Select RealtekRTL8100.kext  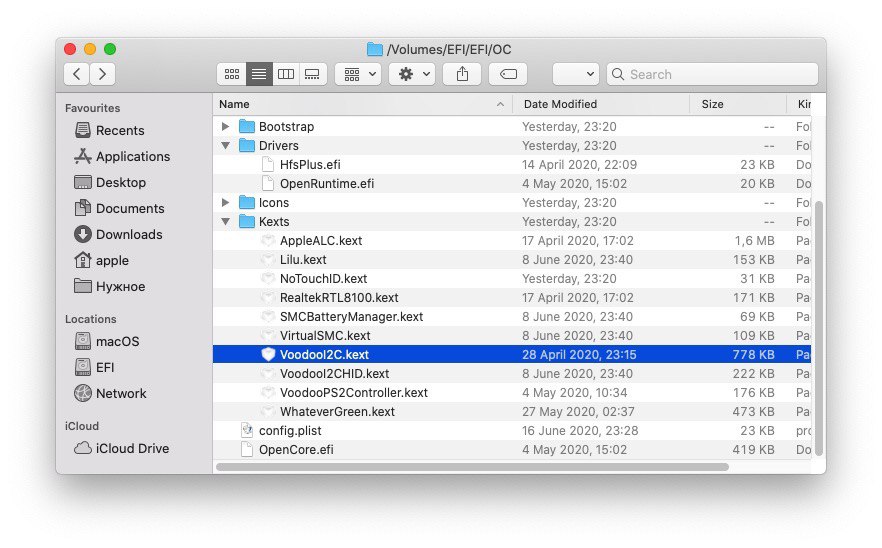[512, 298]
